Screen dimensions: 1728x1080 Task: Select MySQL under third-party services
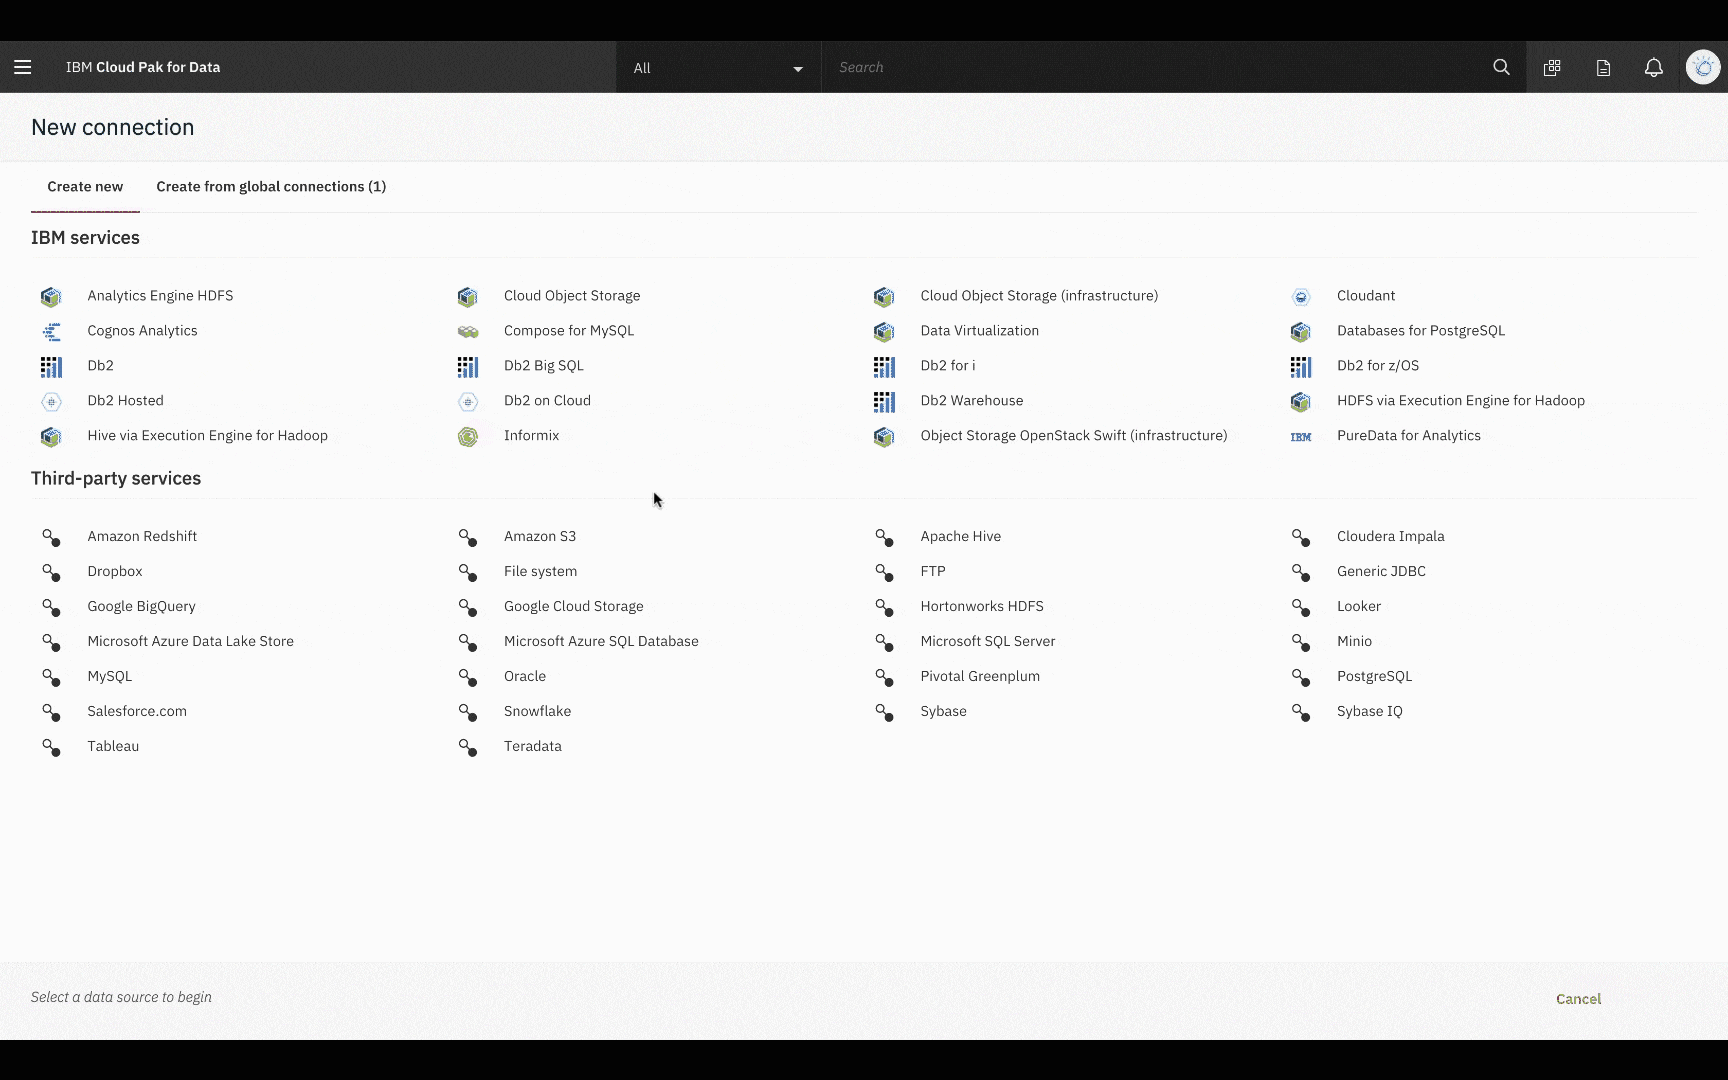pyautogui.click(x=109, y=676)
